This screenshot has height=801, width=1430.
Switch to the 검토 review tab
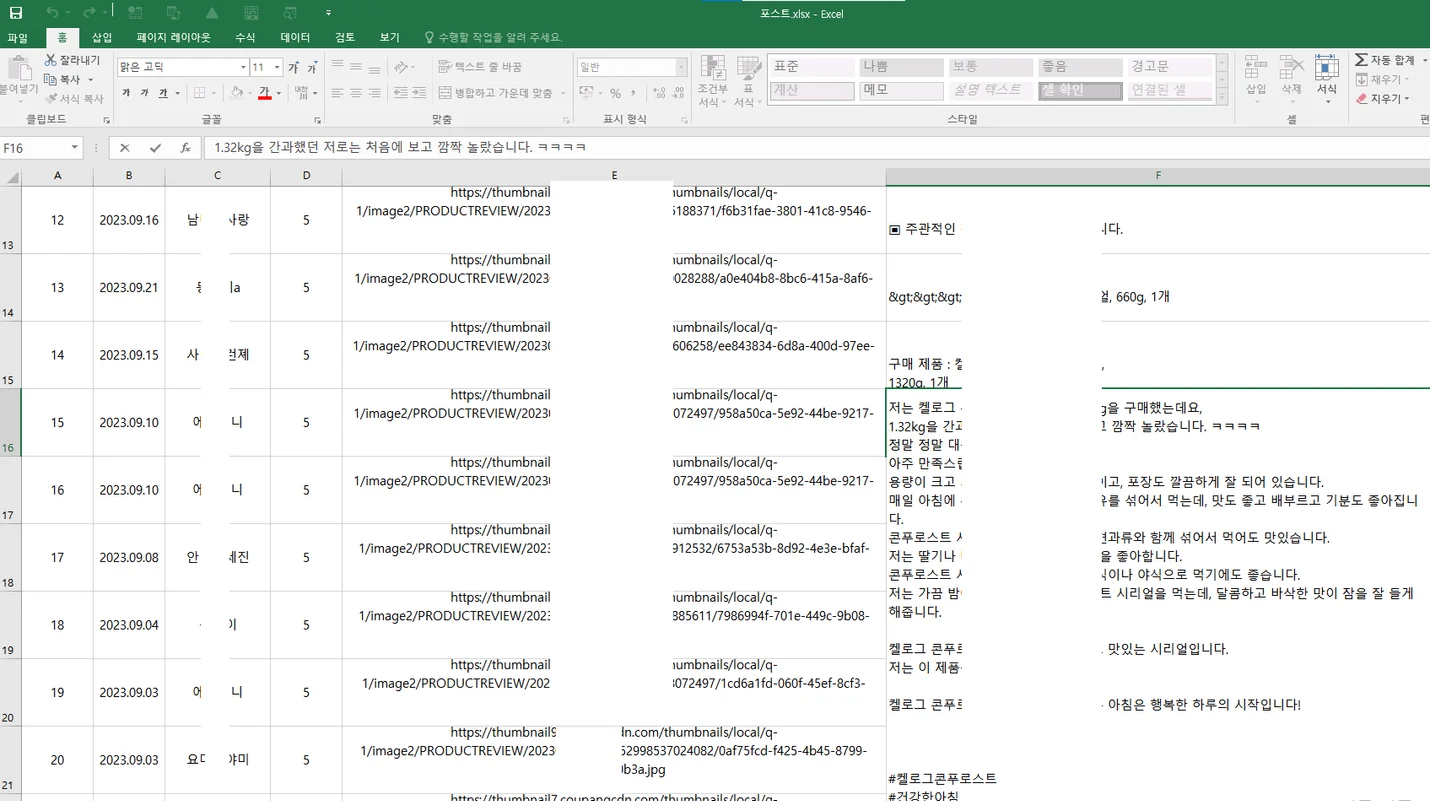(345, 37)
